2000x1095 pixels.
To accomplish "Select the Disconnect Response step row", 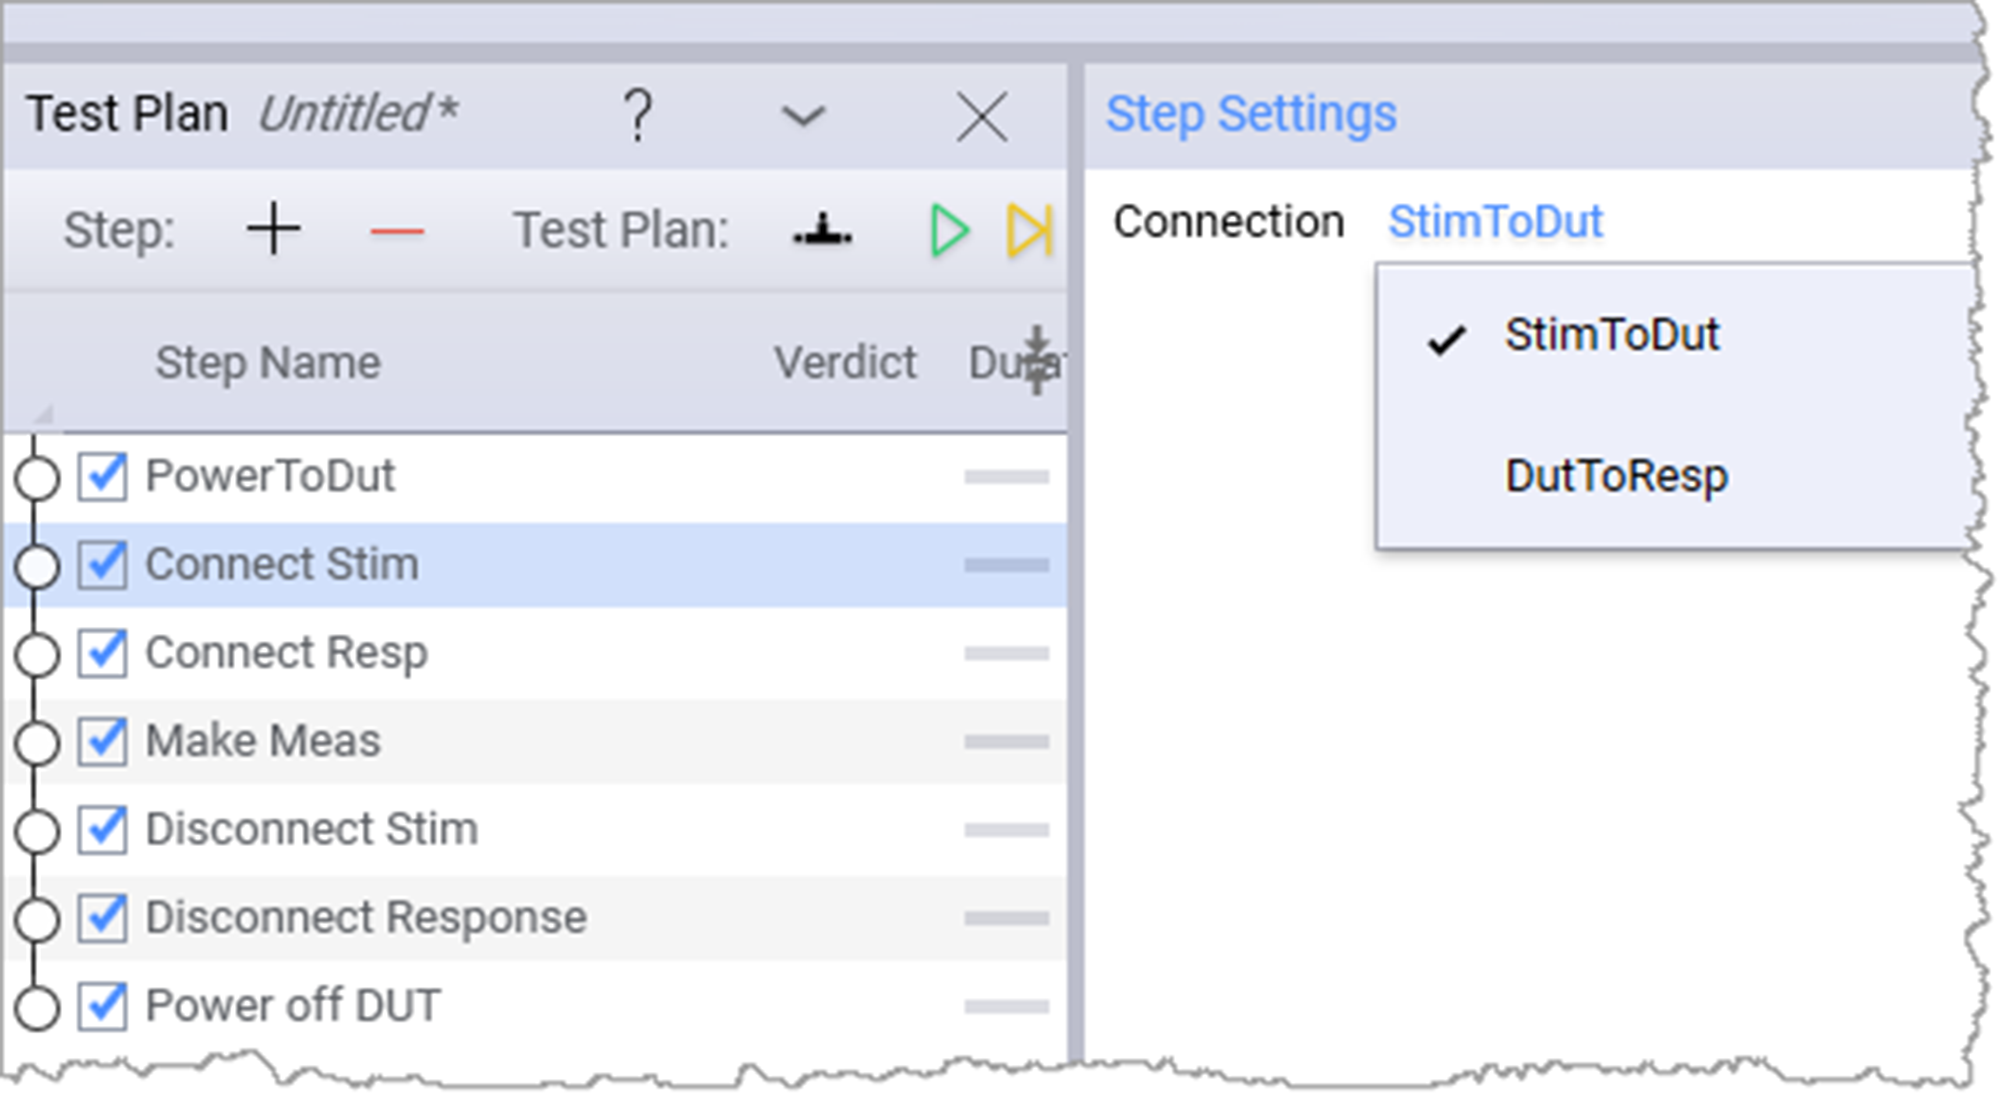I will pos(366,917).
